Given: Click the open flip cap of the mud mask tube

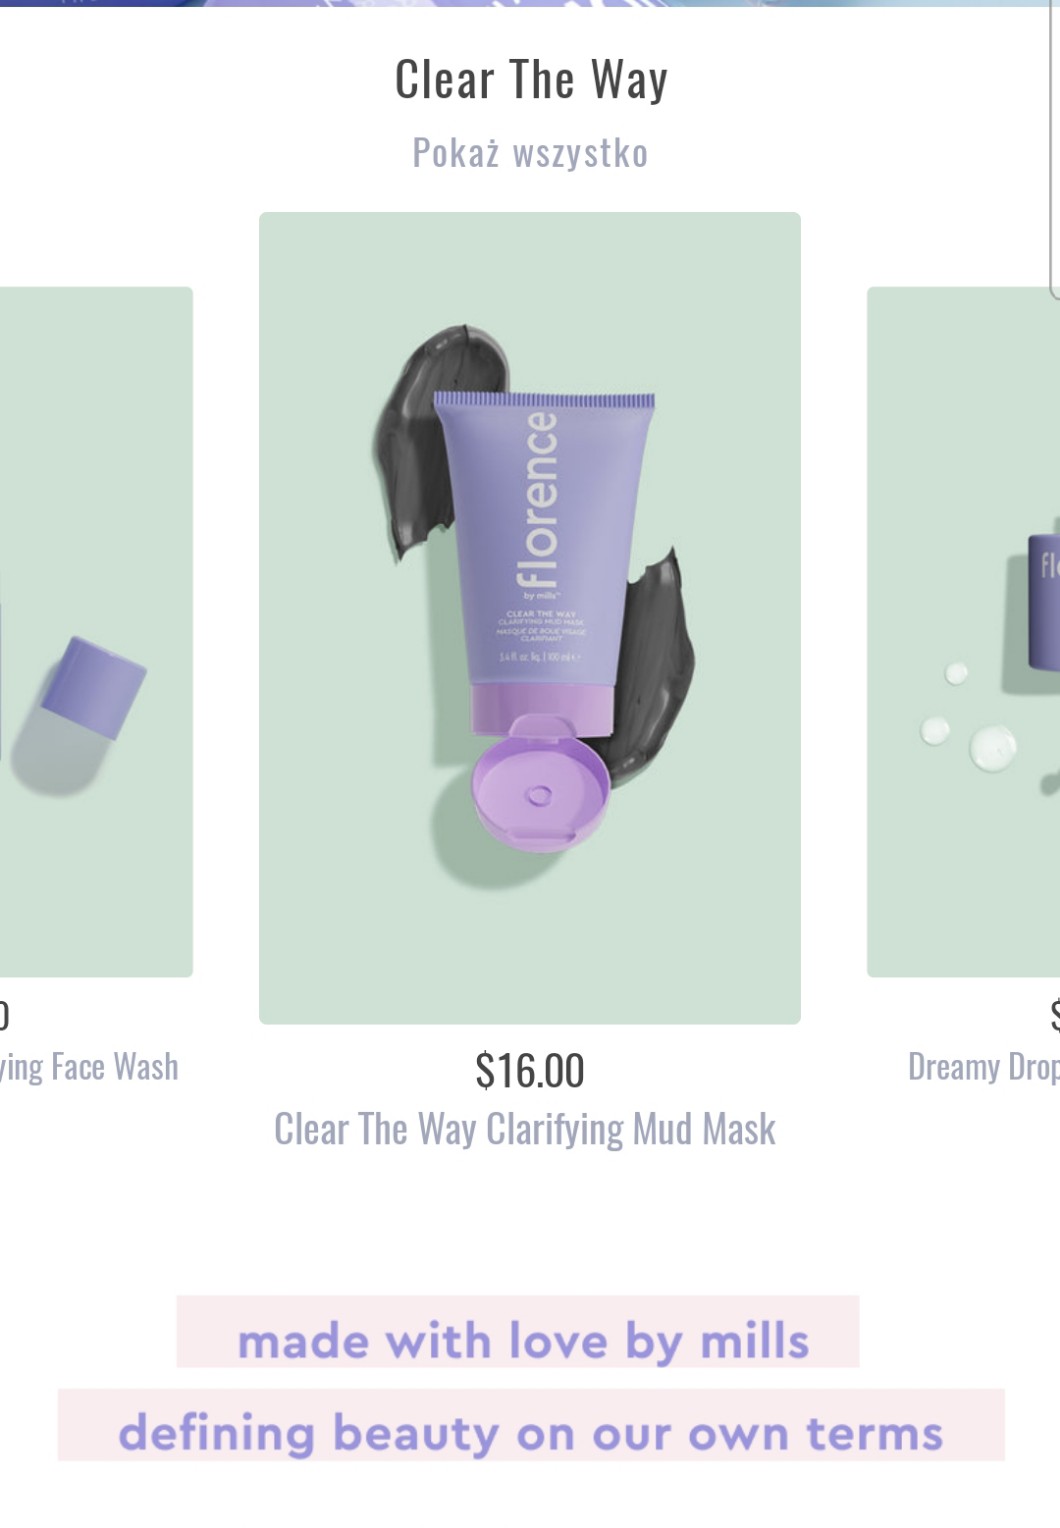Looking at the screenshot, I should pyautogui.click(x=540, y=782).
